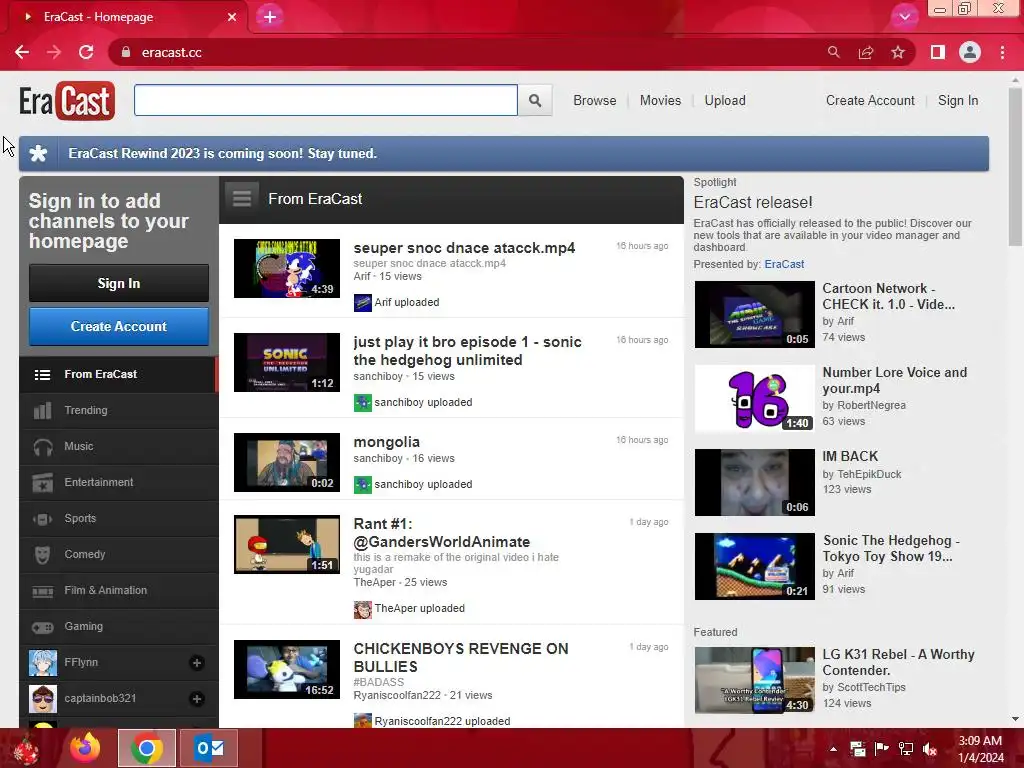This screenshot has height=768, width=1024.
Task: Click blue Create Account sidebar button
Action: (119, 327)
